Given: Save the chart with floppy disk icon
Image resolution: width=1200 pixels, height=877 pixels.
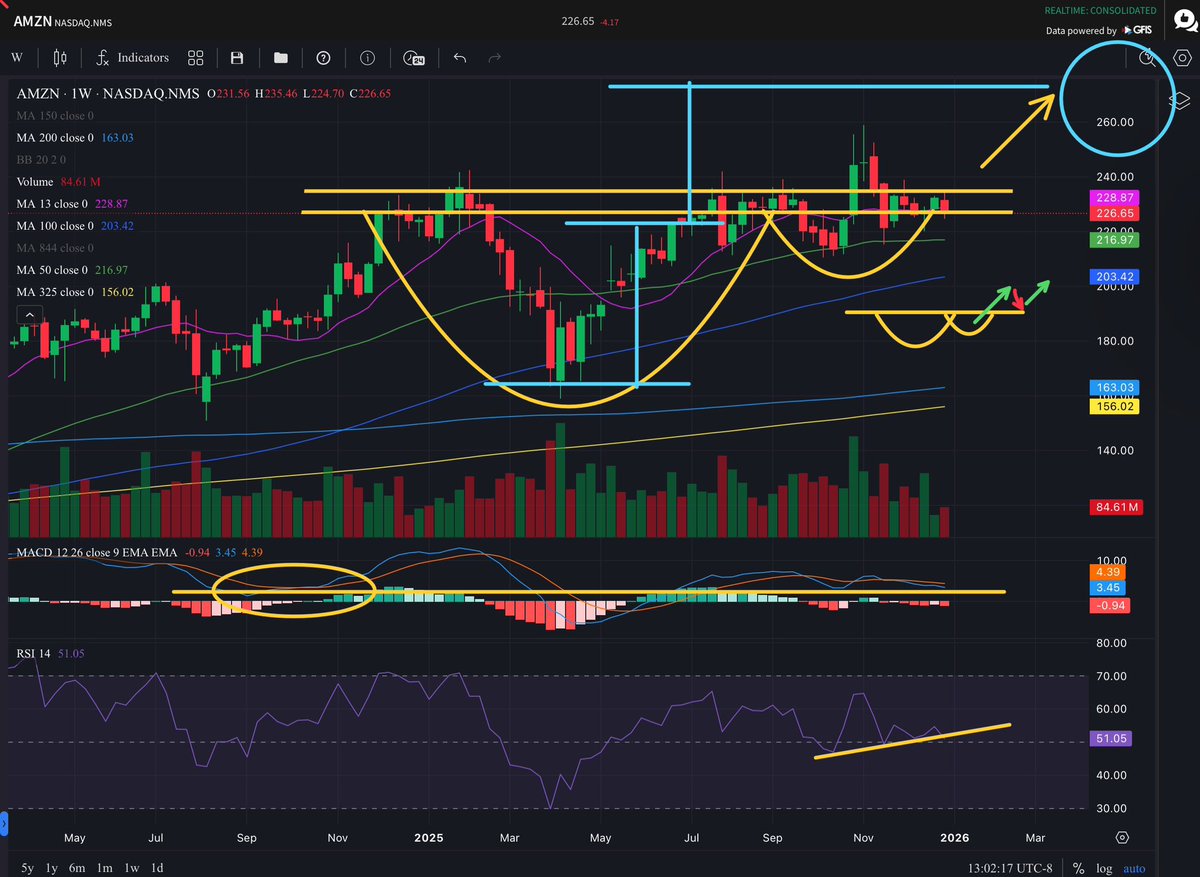Looking at the screenshot, I should (x=237, y=58).
